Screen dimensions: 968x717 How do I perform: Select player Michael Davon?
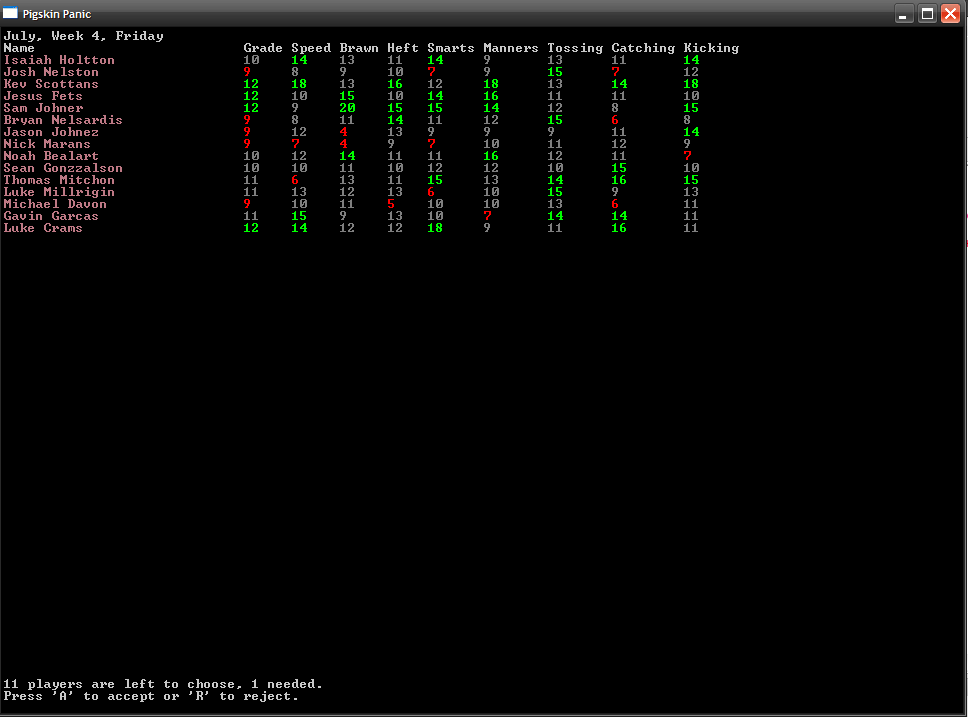(55, 204)
